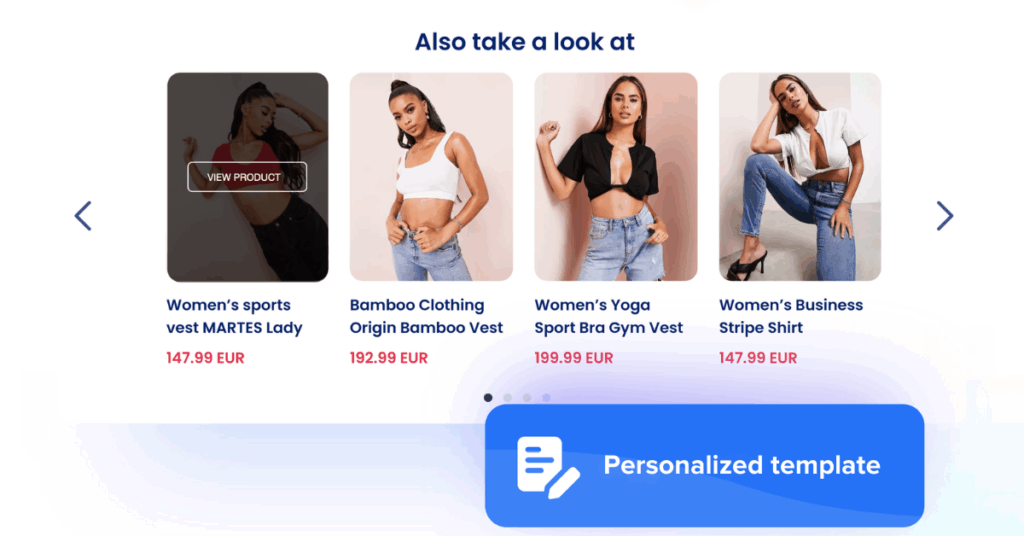Switch to third carousel page dot
1024x536 pixels.
coord(527,398)
